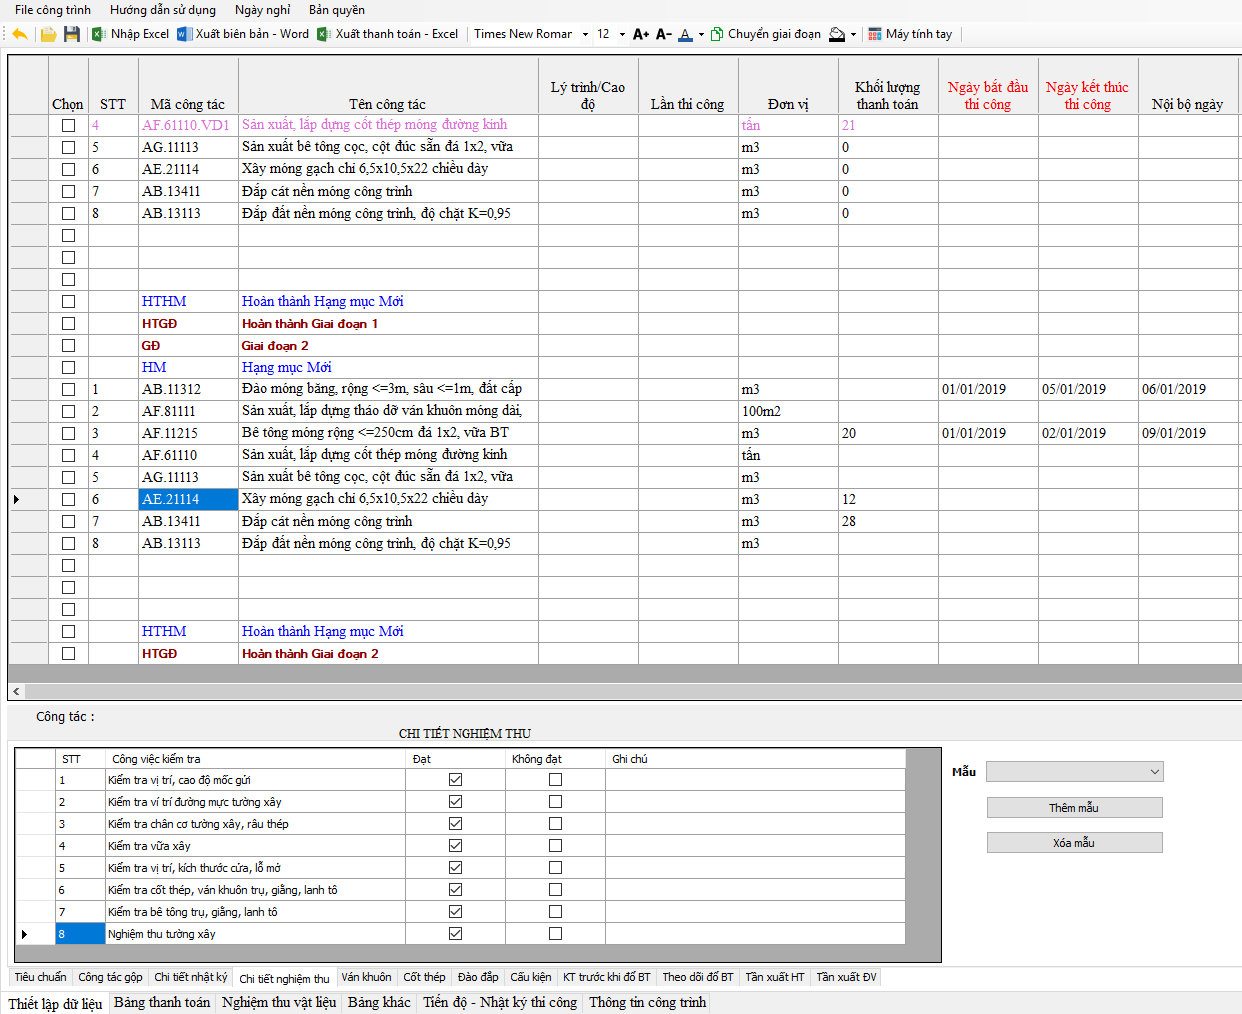Open the File công trình menu
Screen dimensions: 1242x1014
point(52,10)
